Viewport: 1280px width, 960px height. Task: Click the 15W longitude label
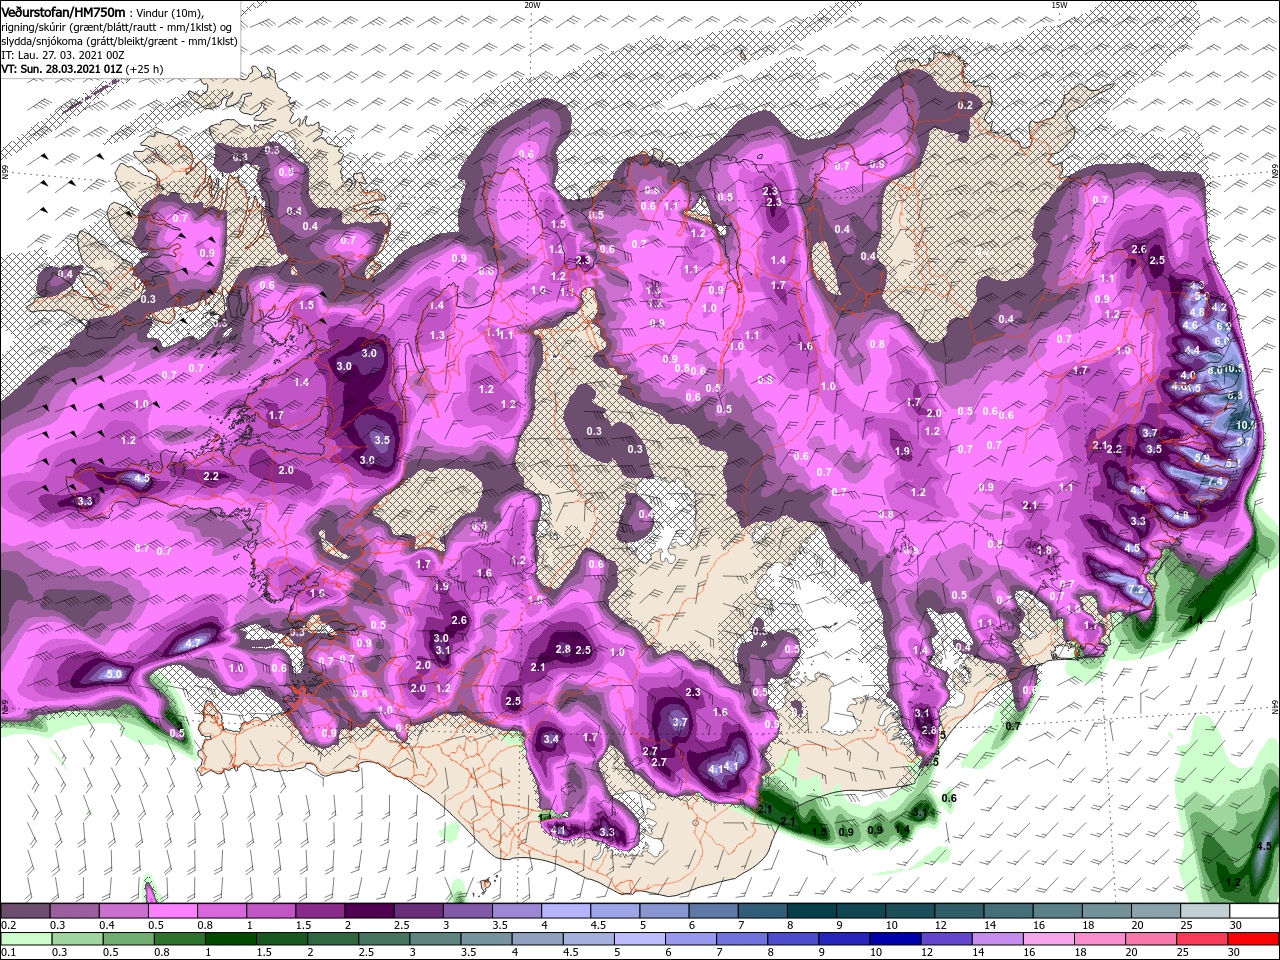pyautogui.click(x=1059, y=5)
